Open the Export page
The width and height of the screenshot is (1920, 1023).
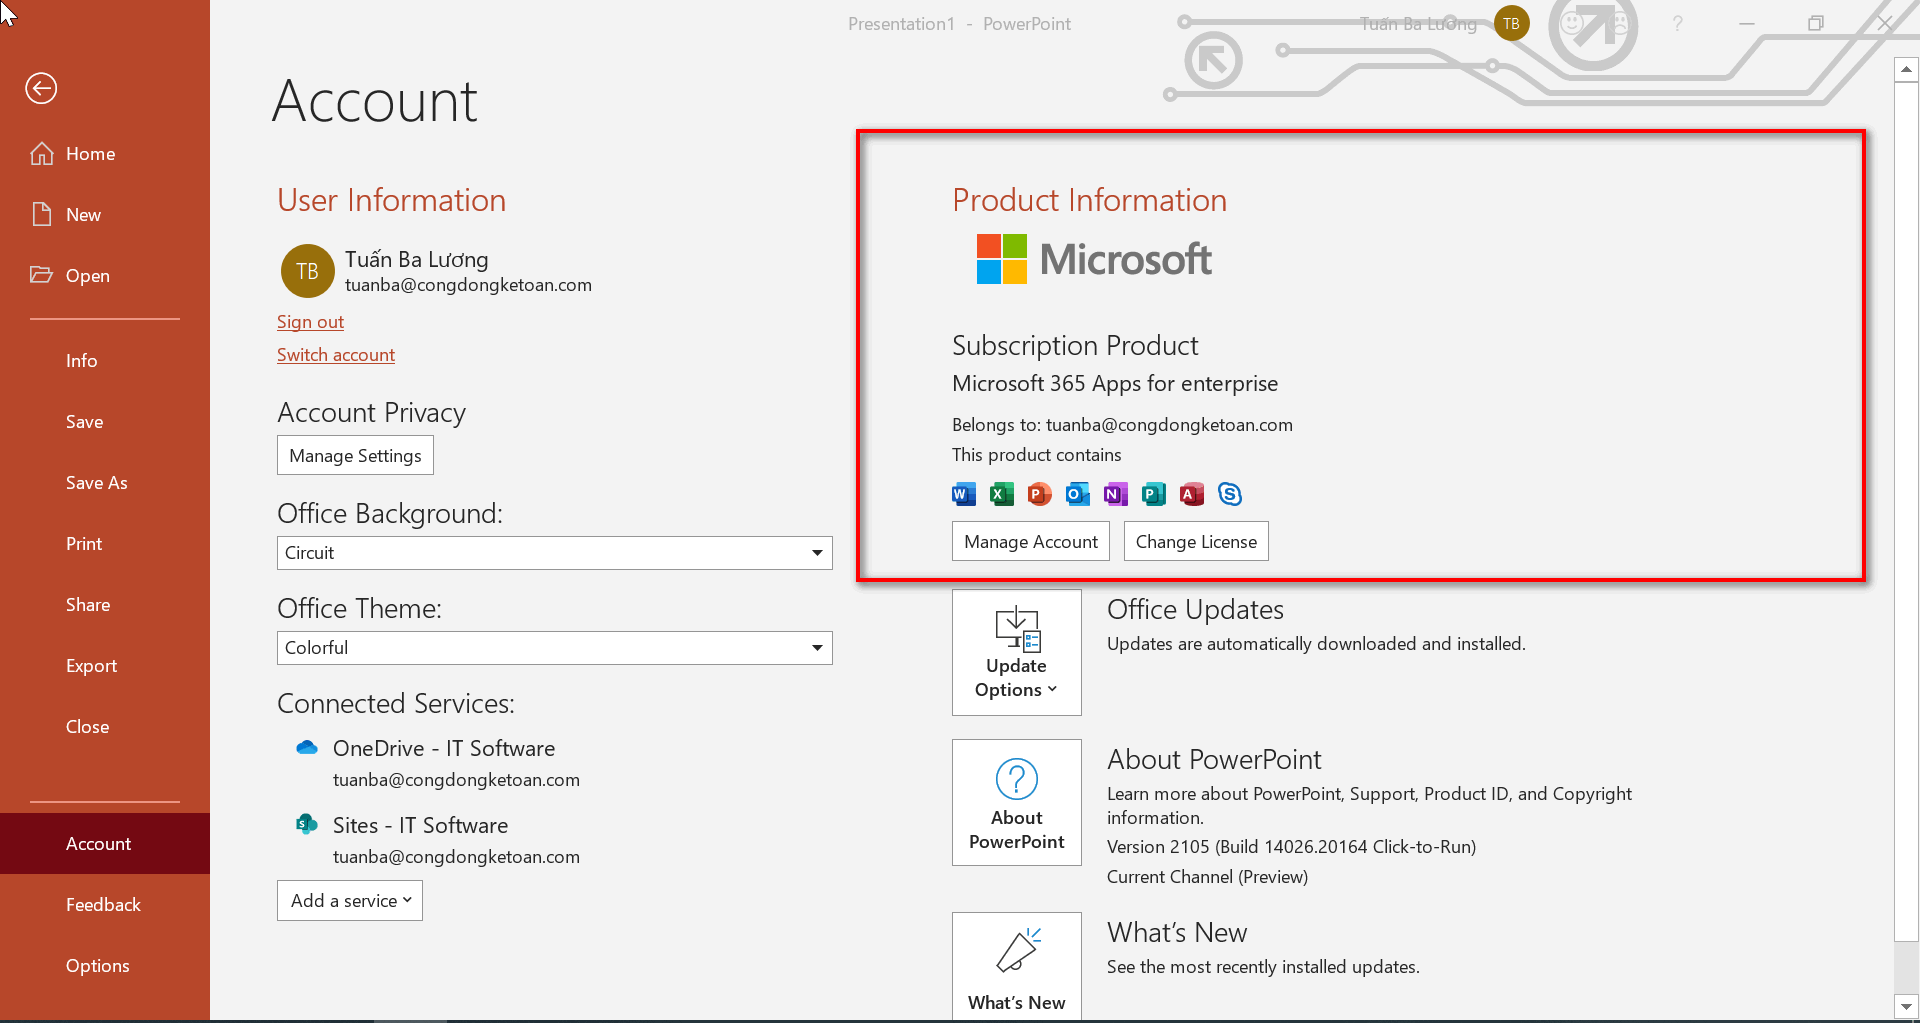tap(105, 666)
